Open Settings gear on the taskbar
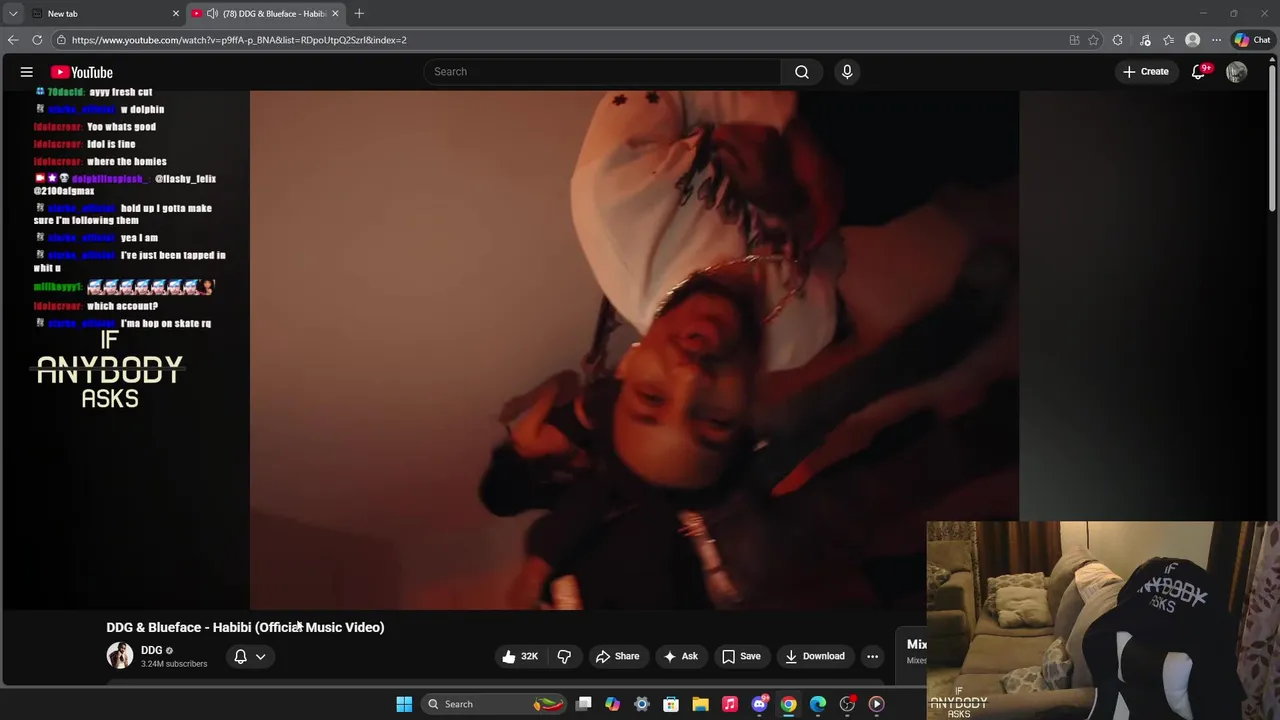 click(642, 704)
